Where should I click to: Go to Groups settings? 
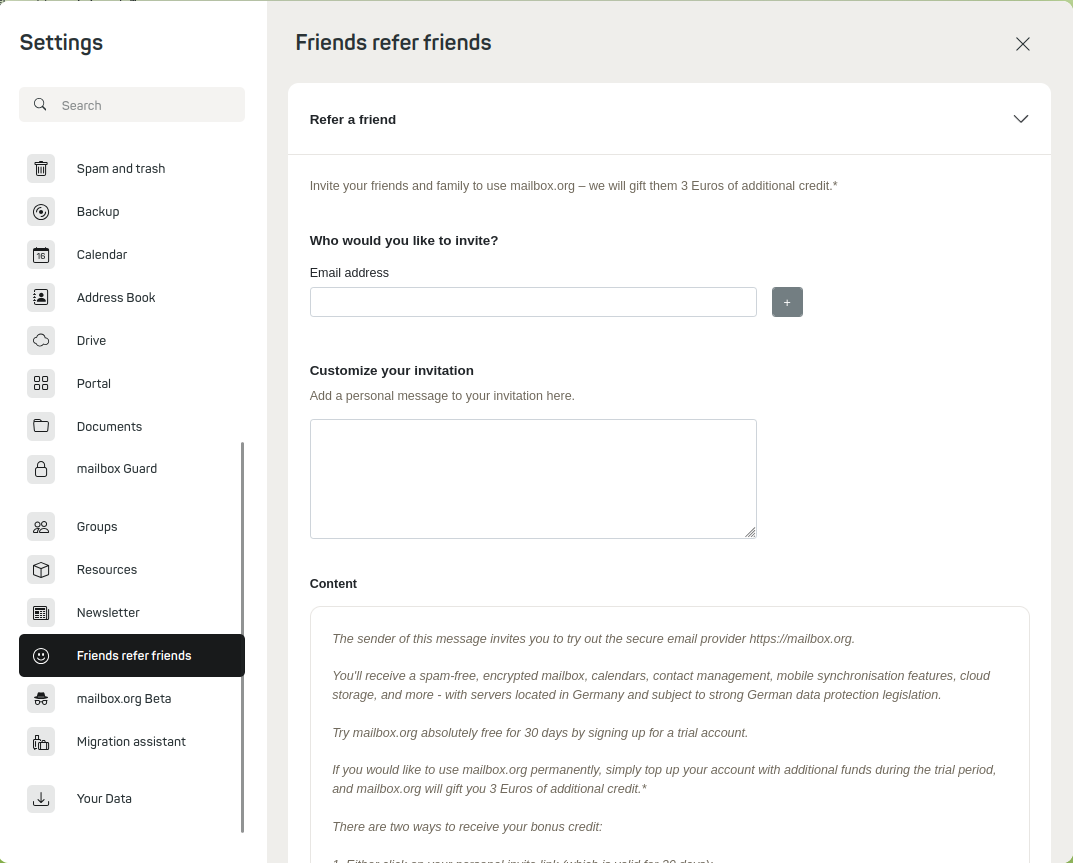point(97,527)
